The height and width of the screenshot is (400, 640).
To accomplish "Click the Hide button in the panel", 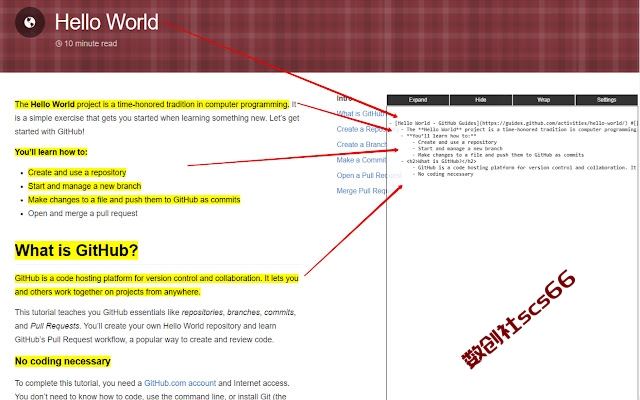I will pos(480,100).
